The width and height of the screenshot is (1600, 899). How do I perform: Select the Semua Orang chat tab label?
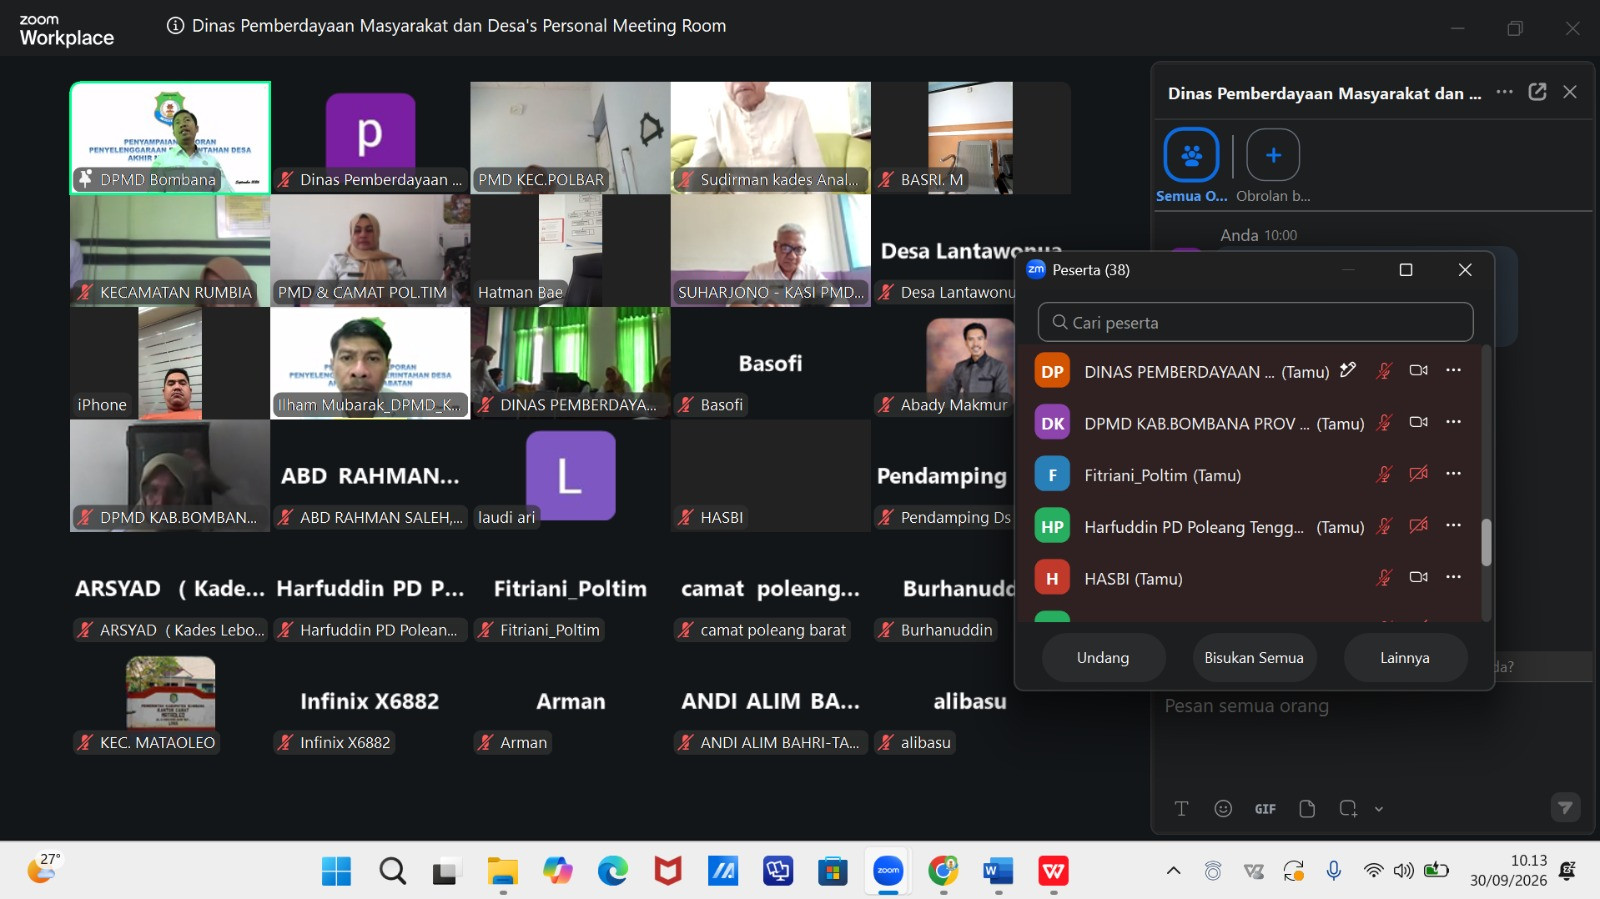[x=1192, y=196]
